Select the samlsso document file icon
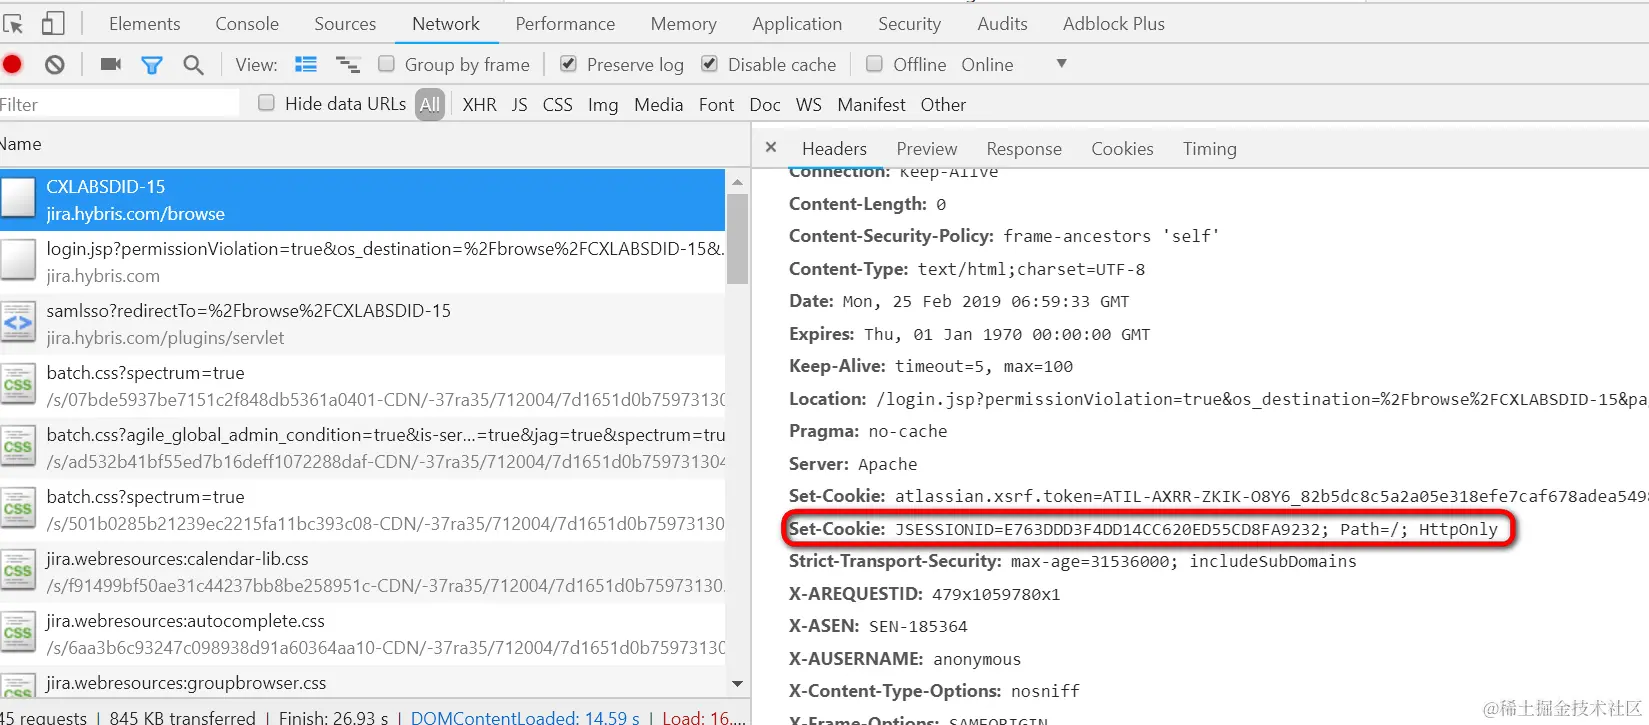This screenshot has width=1649, height=725. 18,323
